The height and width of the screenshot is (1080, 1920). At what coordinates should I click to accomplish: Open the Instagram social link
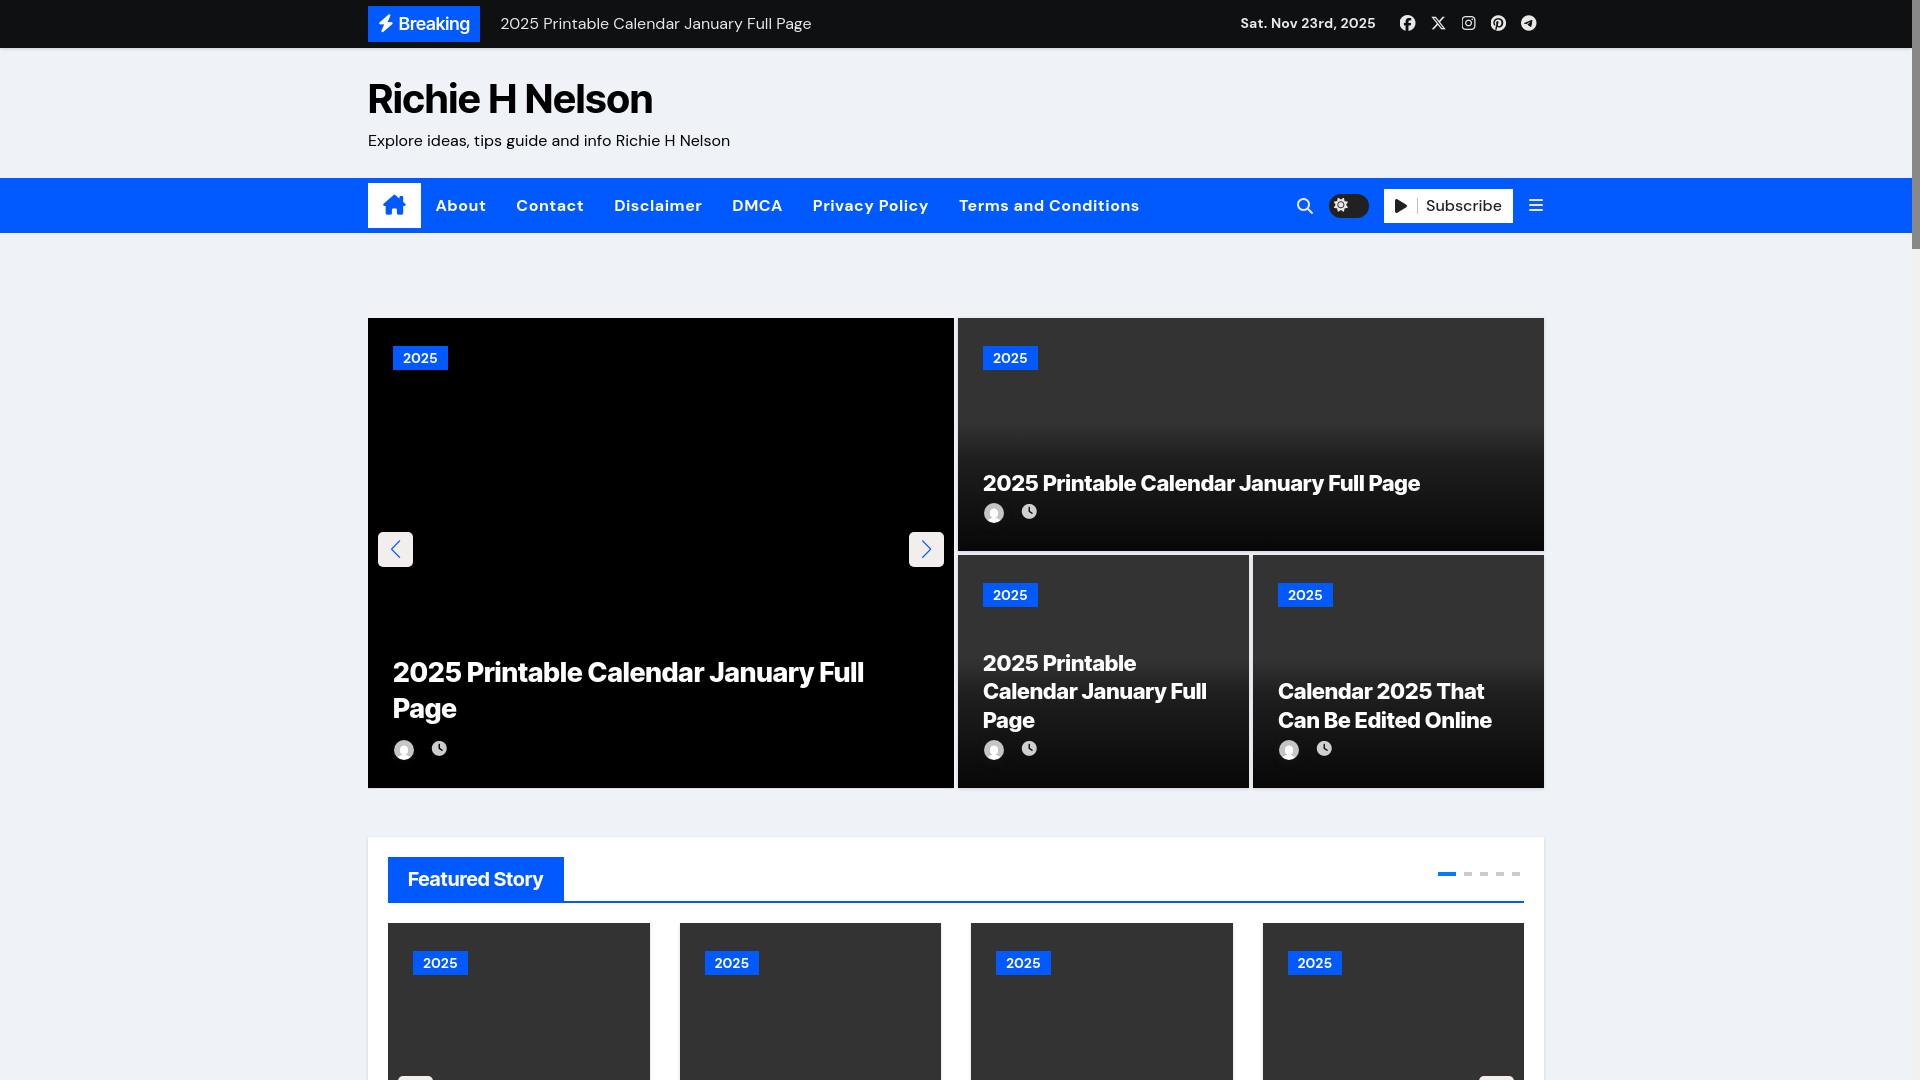1468,23
